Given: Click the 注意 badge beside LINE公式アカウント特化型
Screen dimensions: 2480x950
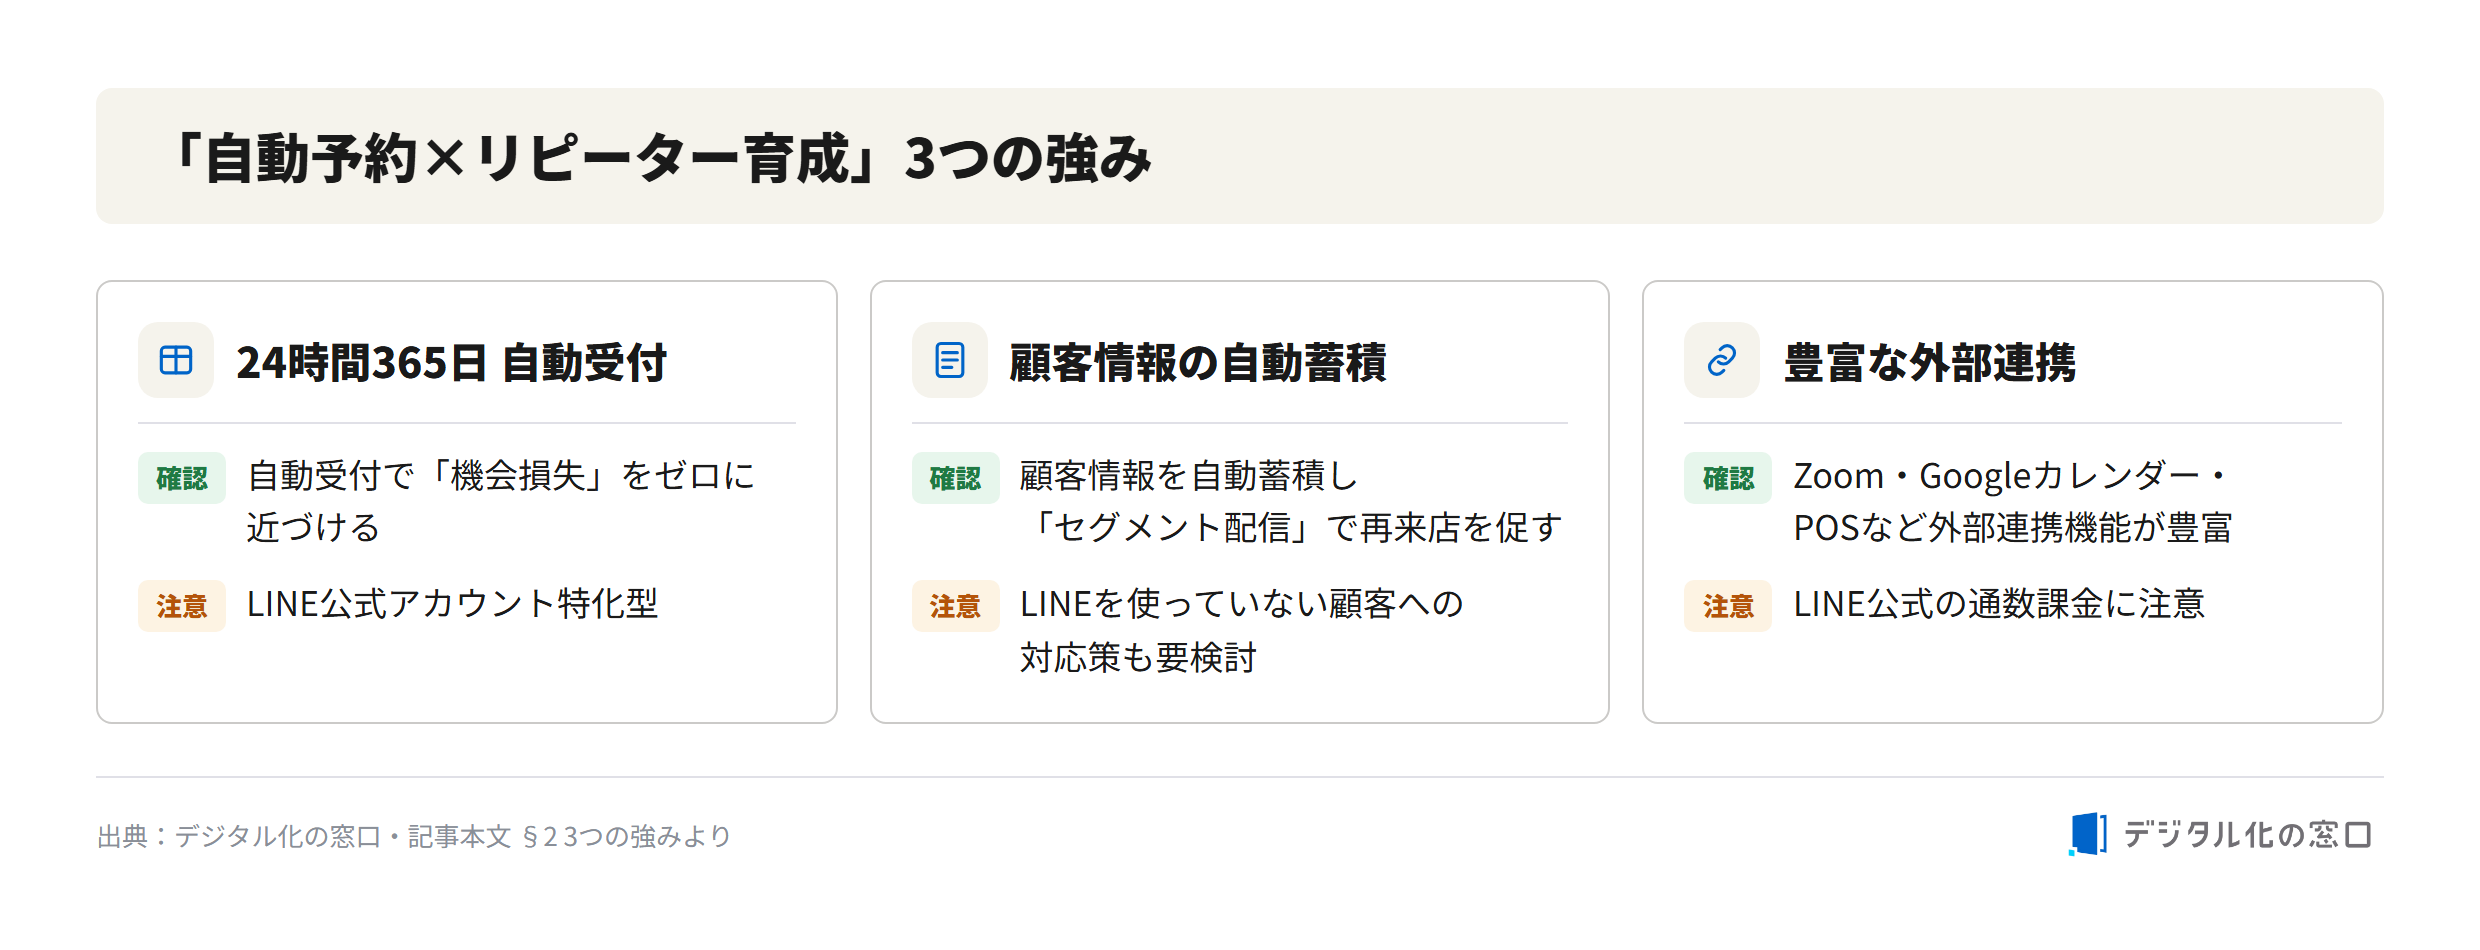Looking at the screenshot, I should [x=182, y=606].
